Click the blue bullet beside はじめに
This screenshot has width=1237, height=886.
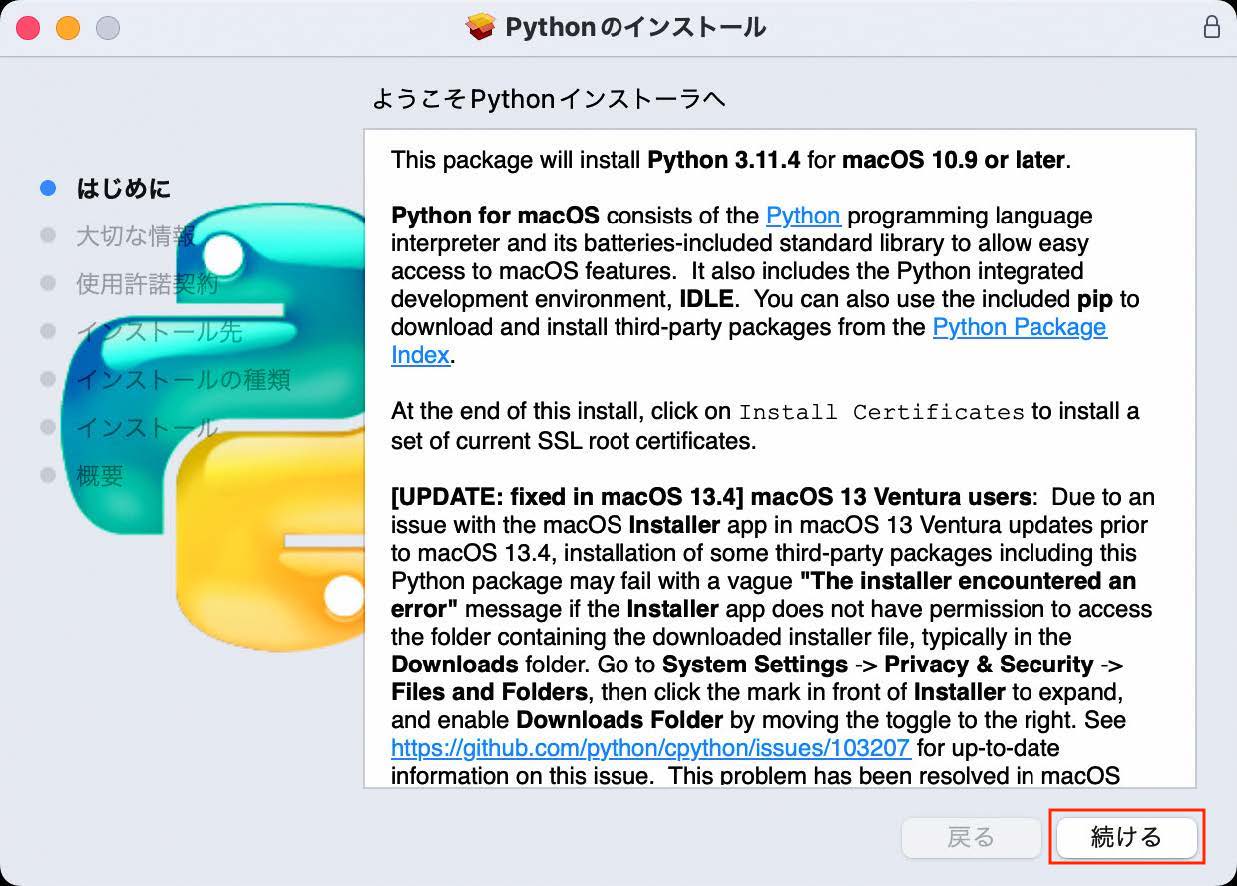coord(47,188)
